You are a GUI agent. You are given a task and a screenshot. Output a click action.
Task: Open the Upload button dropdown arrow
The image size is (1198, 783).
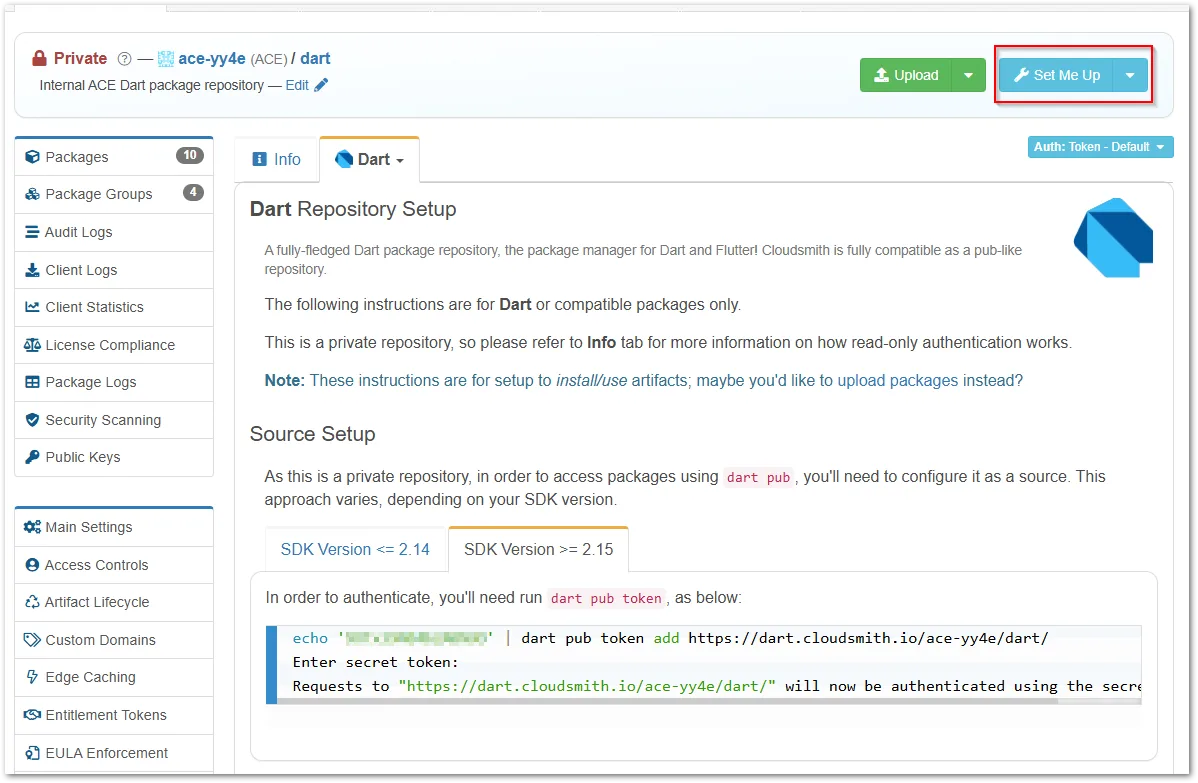tap(969, 75)
